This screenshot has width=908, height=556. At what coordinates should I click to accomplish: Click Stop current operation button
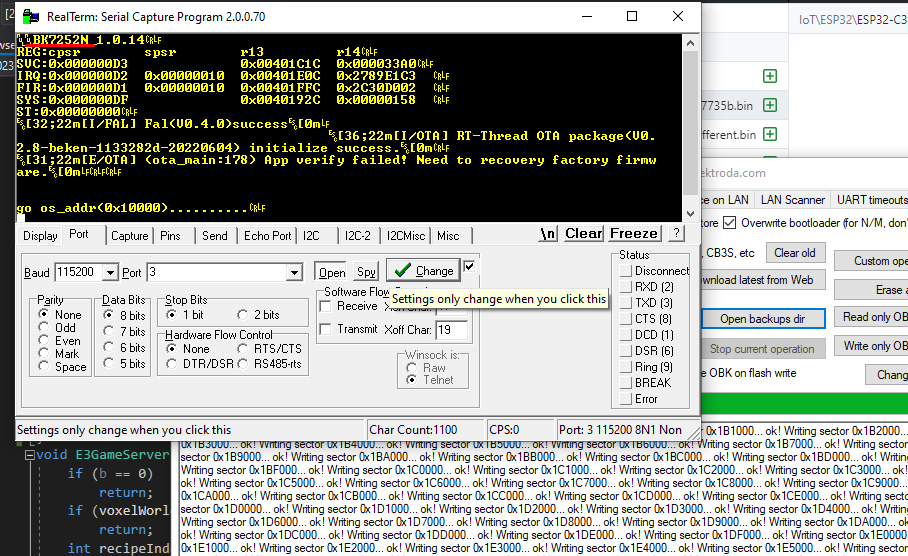(x=762, y=349)
